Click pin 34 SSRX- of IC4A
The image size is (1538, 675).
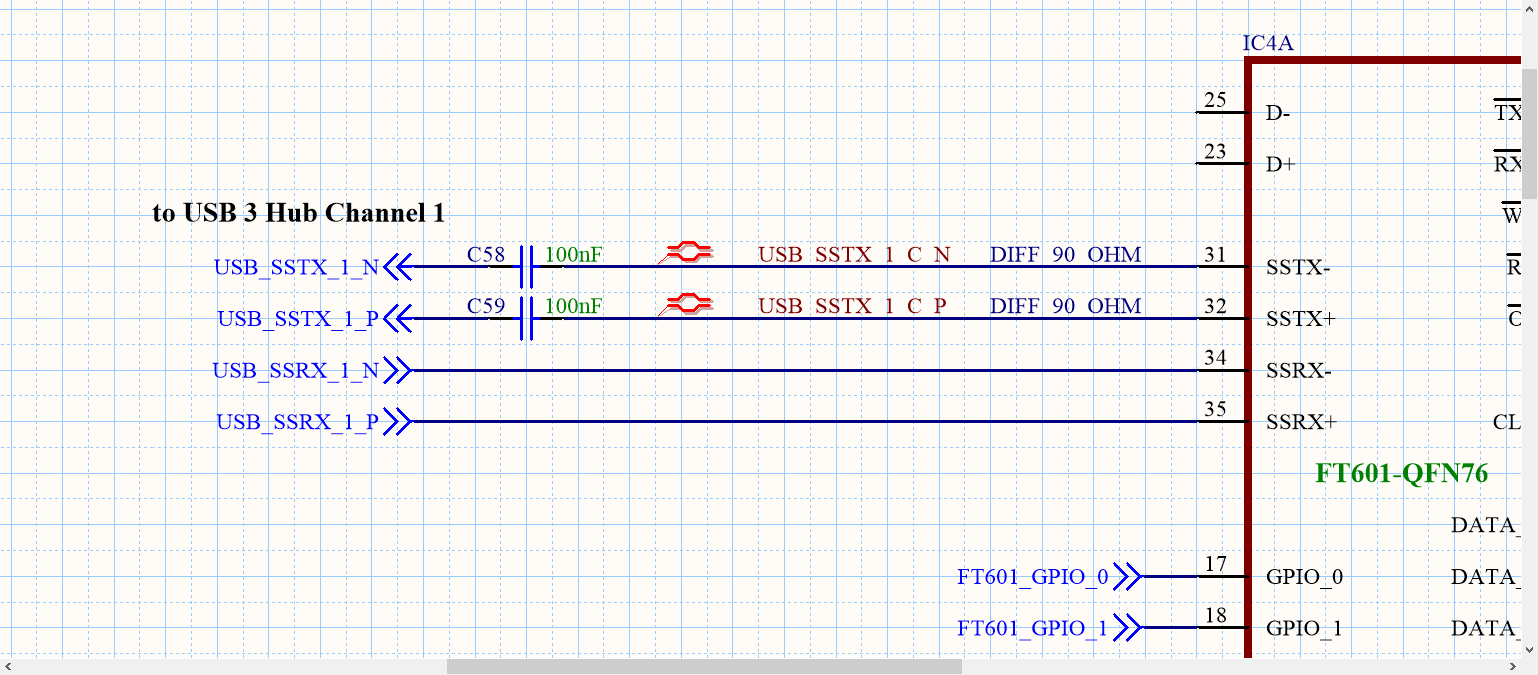[x=1221, y=370]
